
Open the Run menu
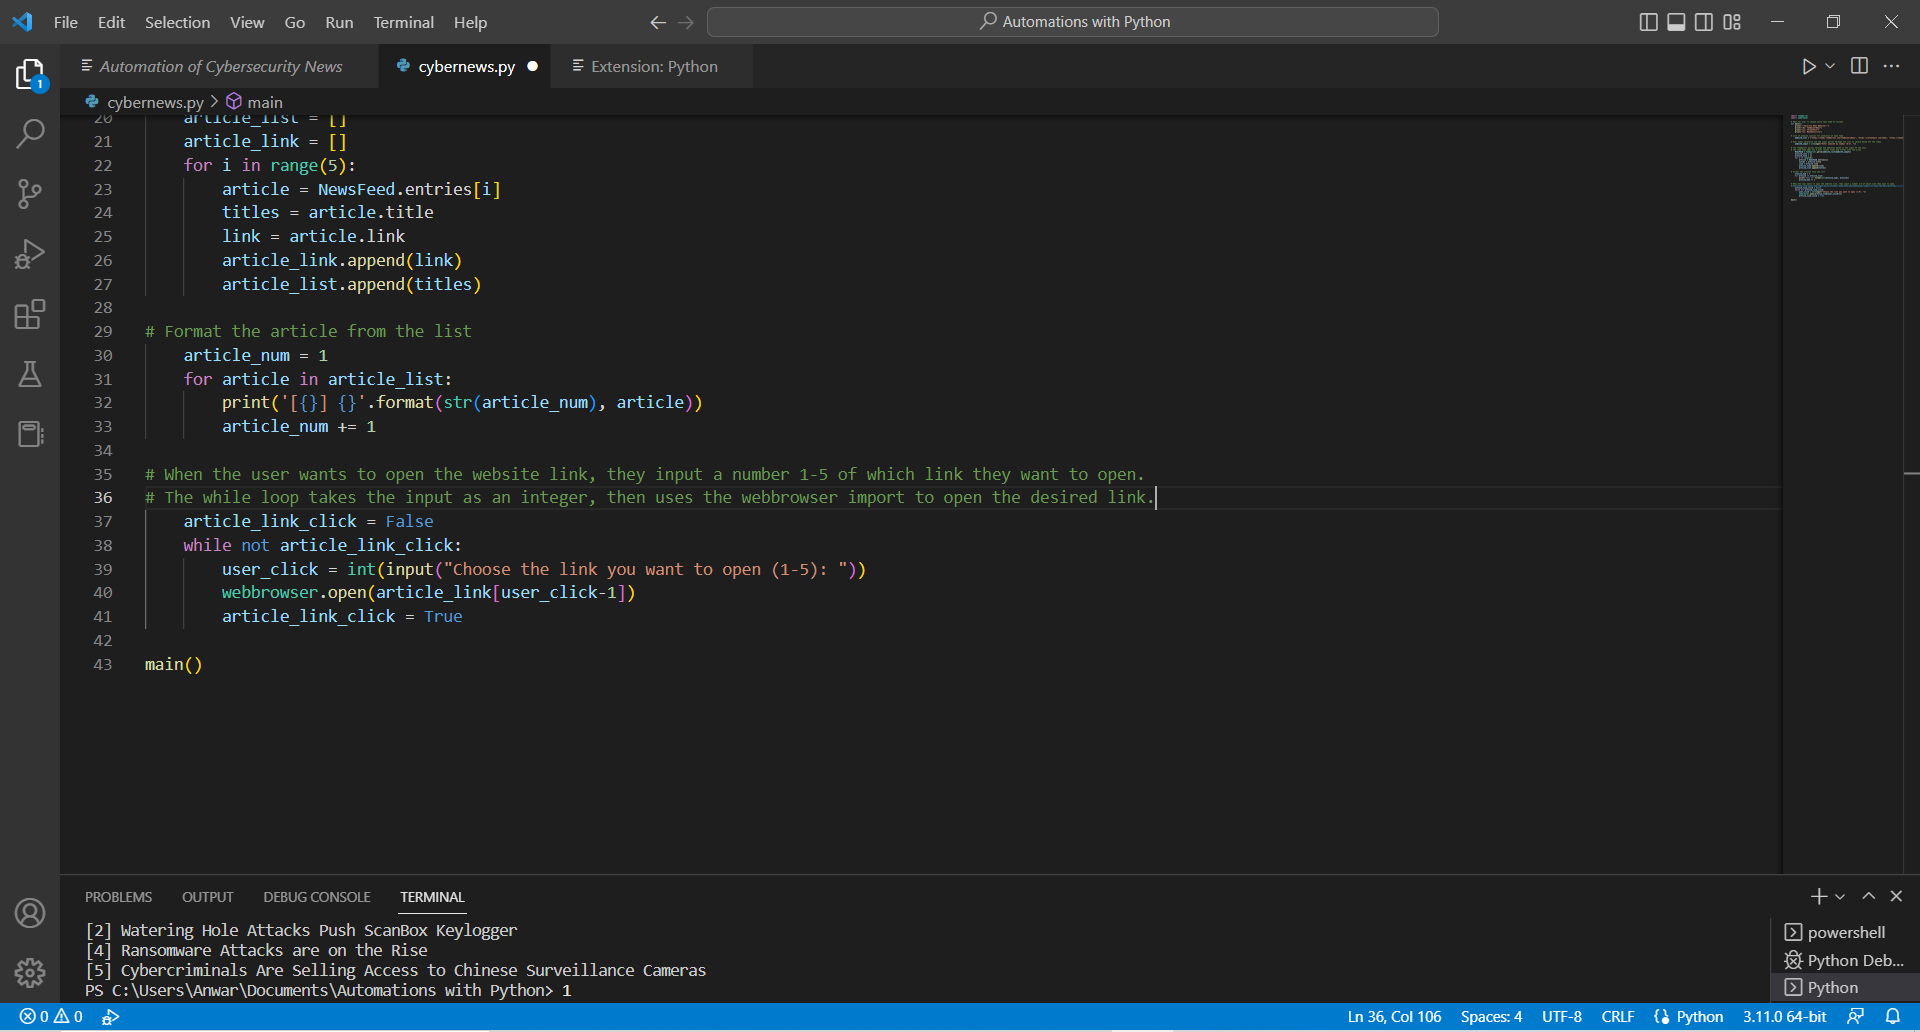pos(339,22)
